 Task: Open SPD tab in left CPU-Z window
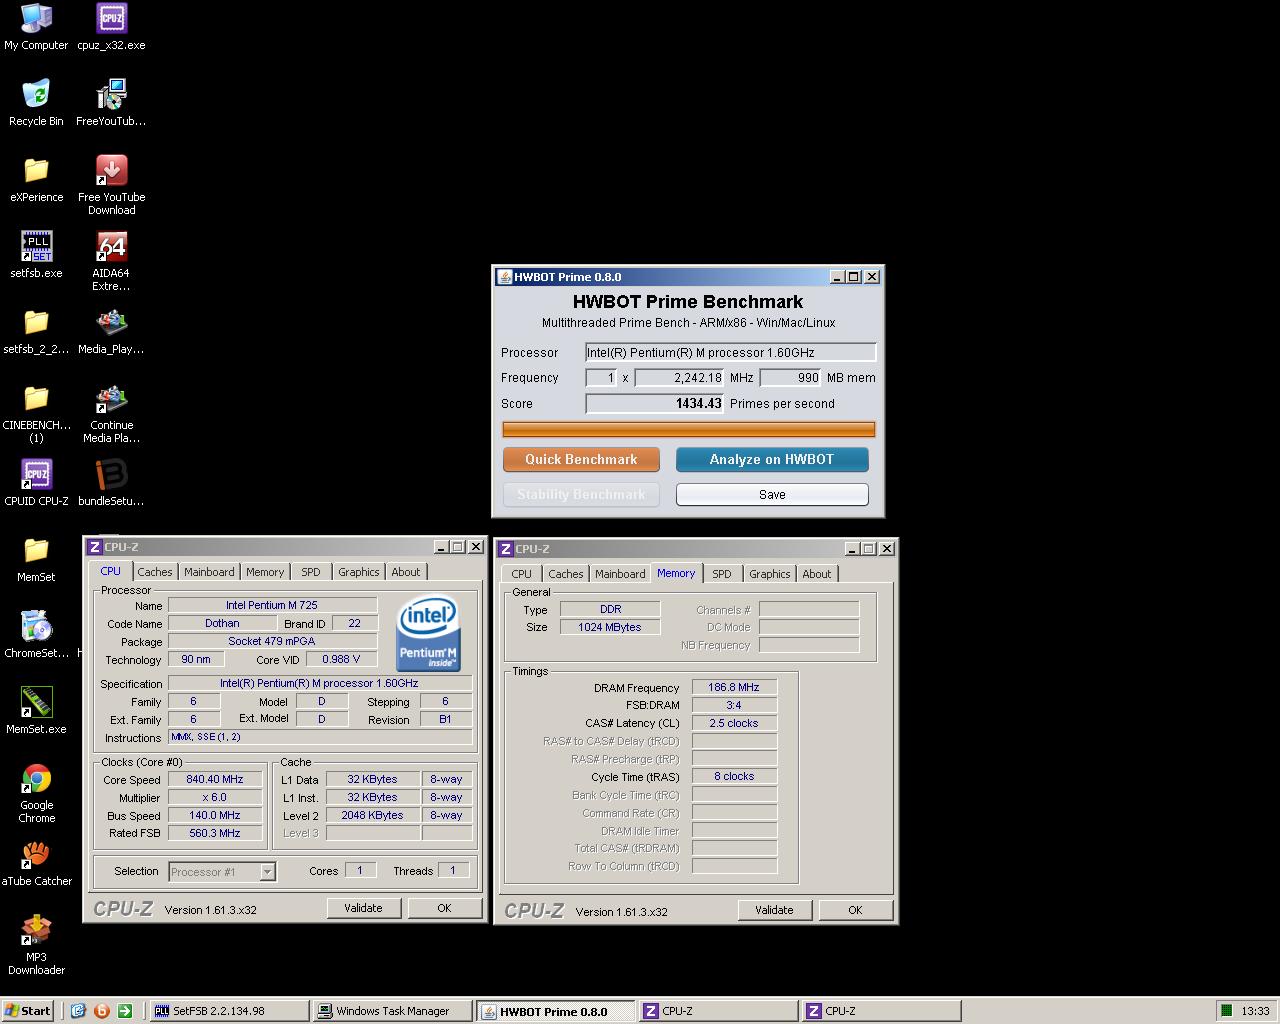[x=311, y=572]
